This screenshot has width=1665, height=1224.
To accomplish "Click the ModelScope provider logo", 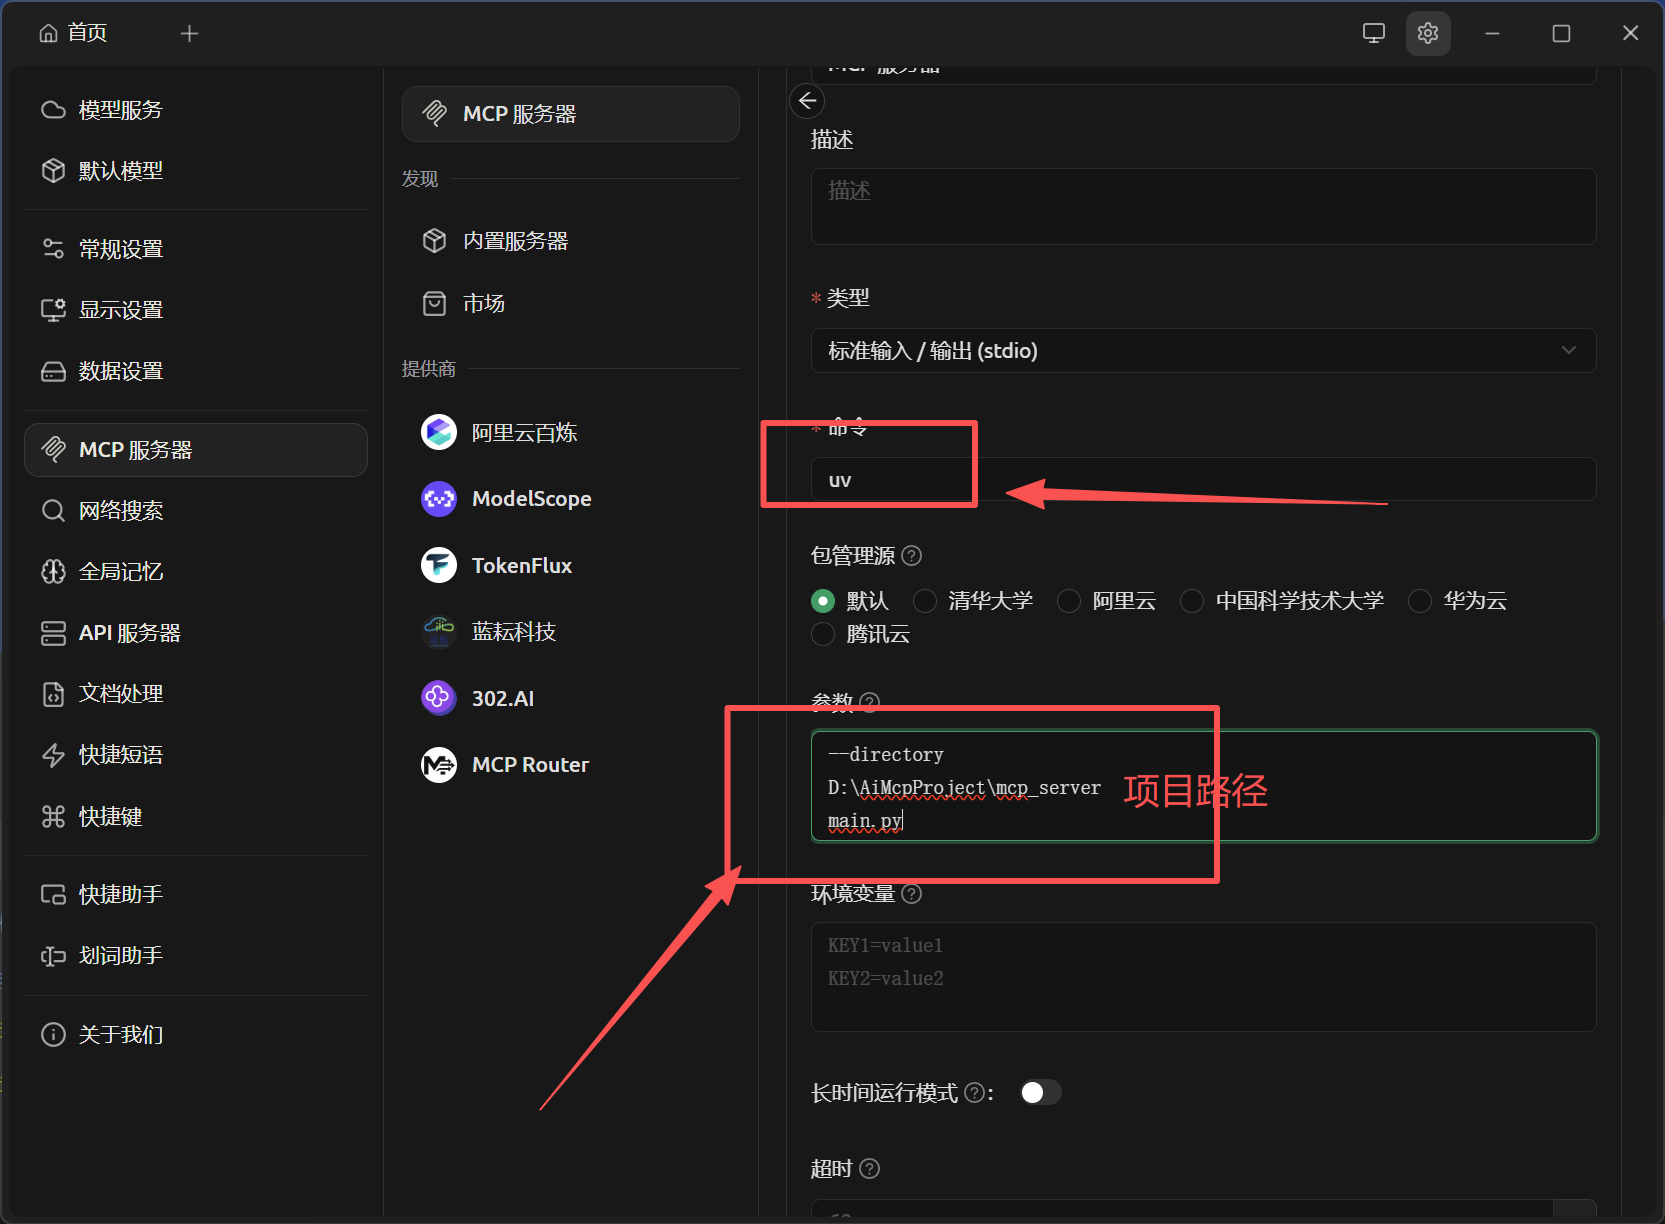I will (x=439, y=499).
